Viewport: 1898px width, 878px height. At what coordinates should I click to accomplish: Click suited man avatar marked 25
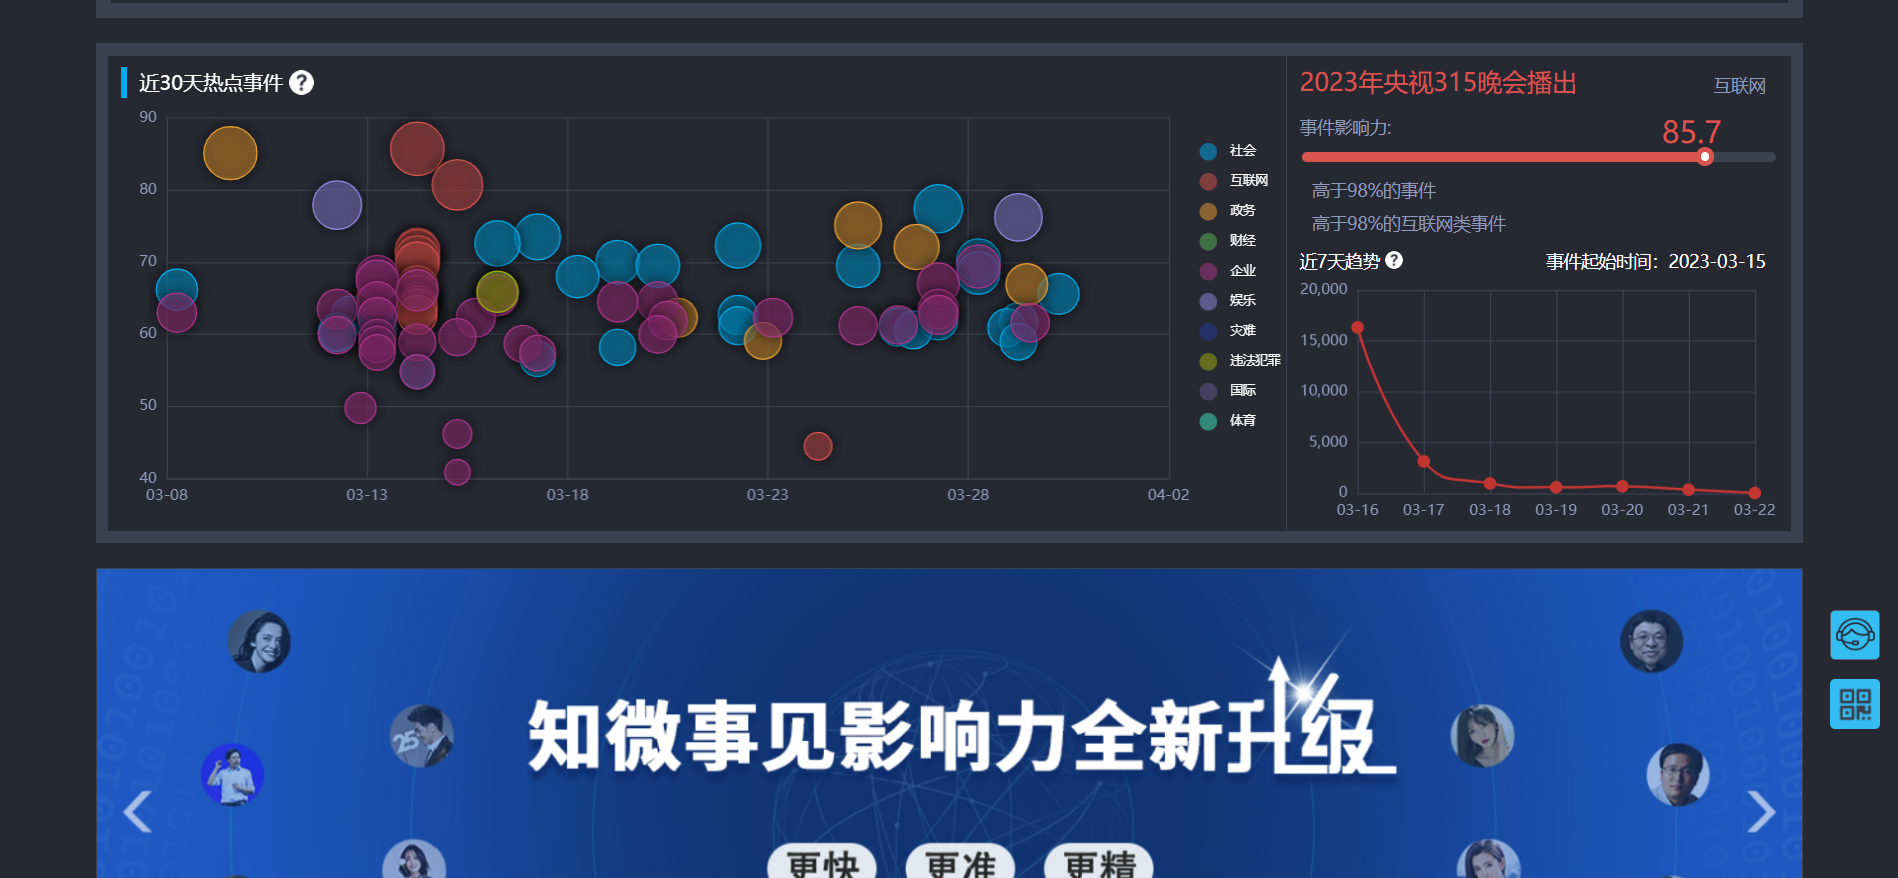point(421,736)
